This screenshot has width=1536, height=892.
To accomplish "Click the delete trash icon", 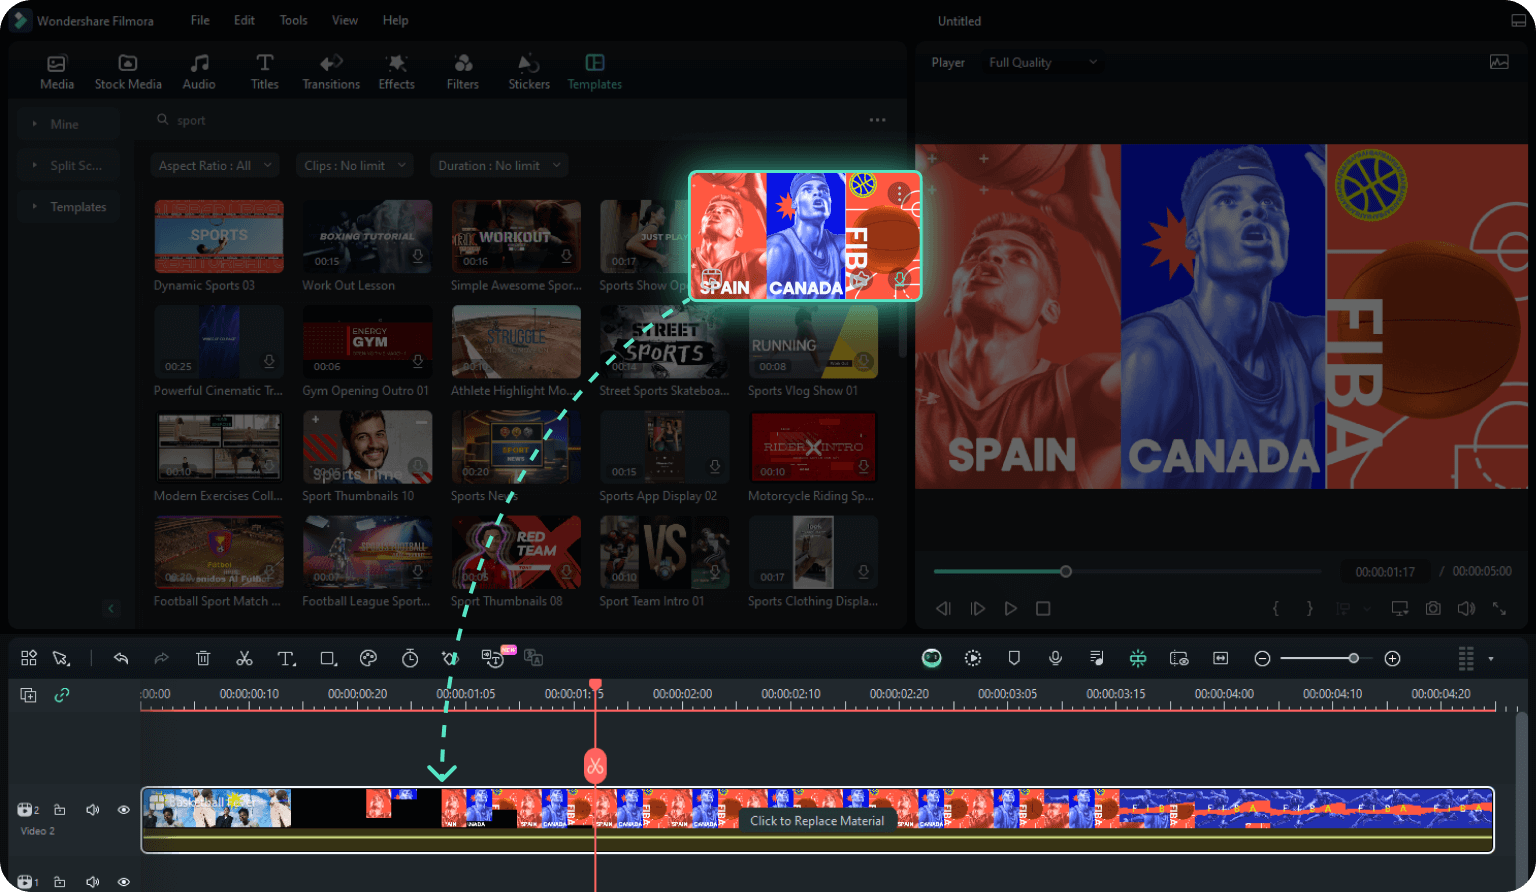I will pyautogui.click(x=203, y=658).
